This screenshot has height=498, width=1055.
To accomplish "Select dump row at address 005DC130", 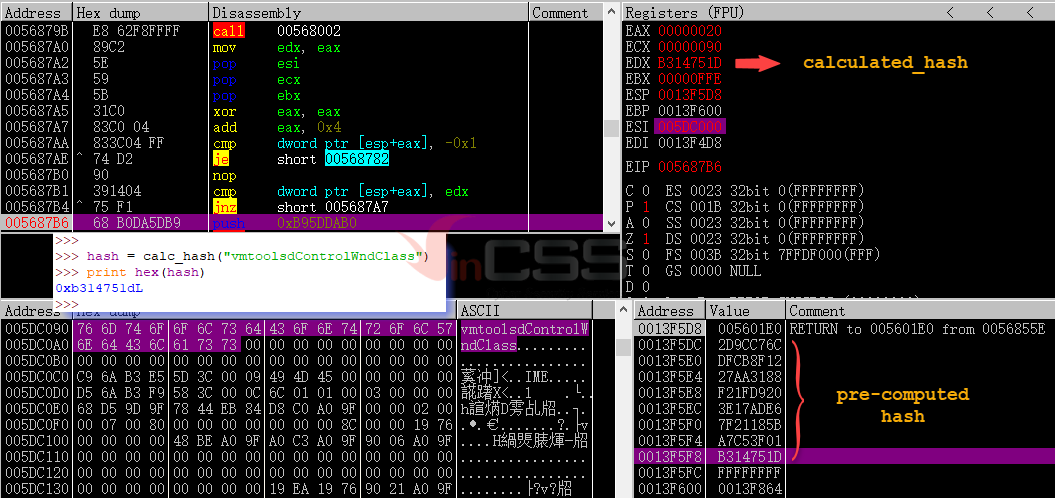I will pyautogui.click(x=297, y=488).
